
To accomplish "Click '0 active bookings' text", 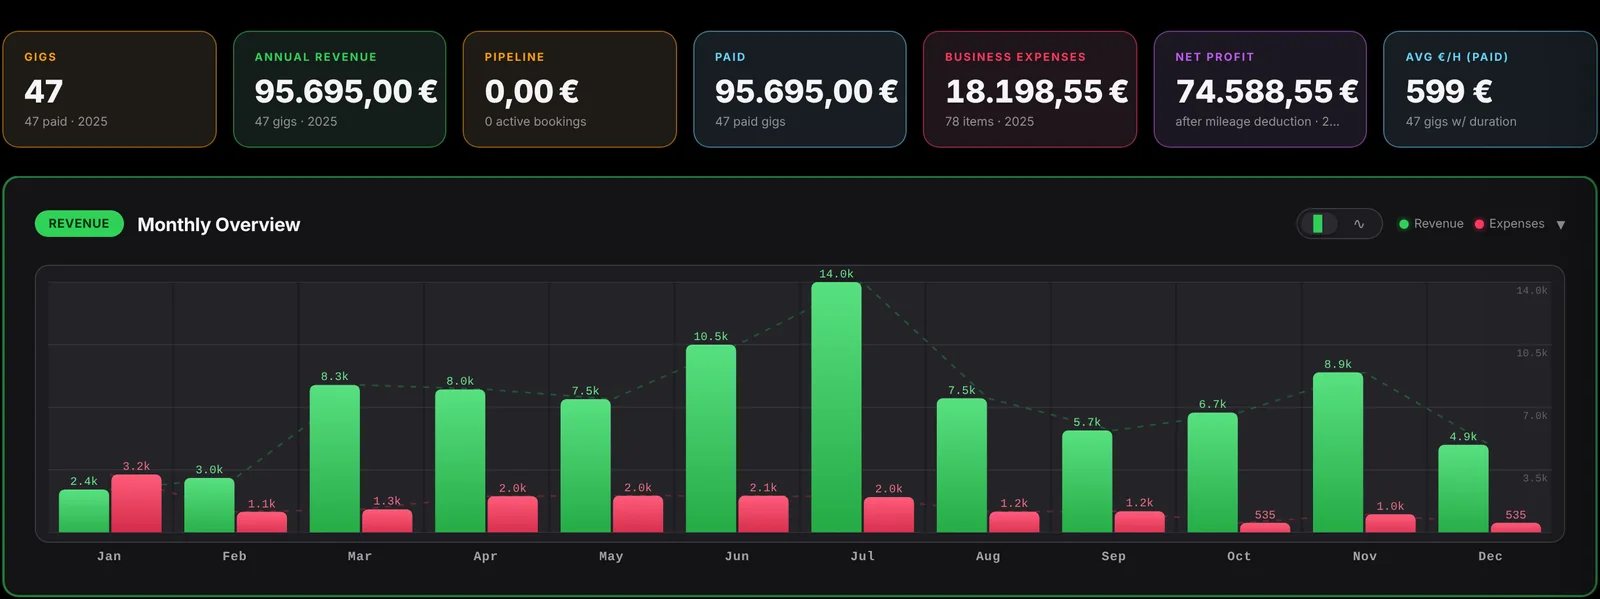I will point(535,122).
